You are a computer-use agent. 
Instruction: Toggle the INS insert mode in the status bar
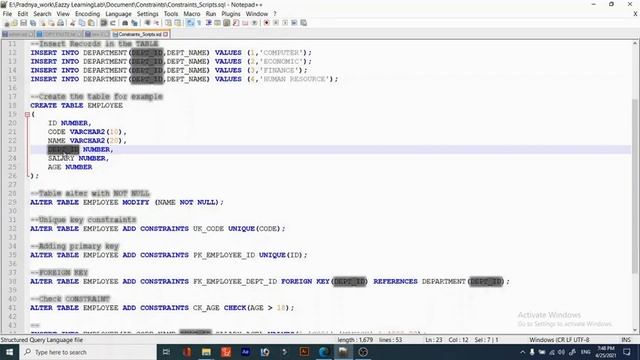tap(626, 340)
